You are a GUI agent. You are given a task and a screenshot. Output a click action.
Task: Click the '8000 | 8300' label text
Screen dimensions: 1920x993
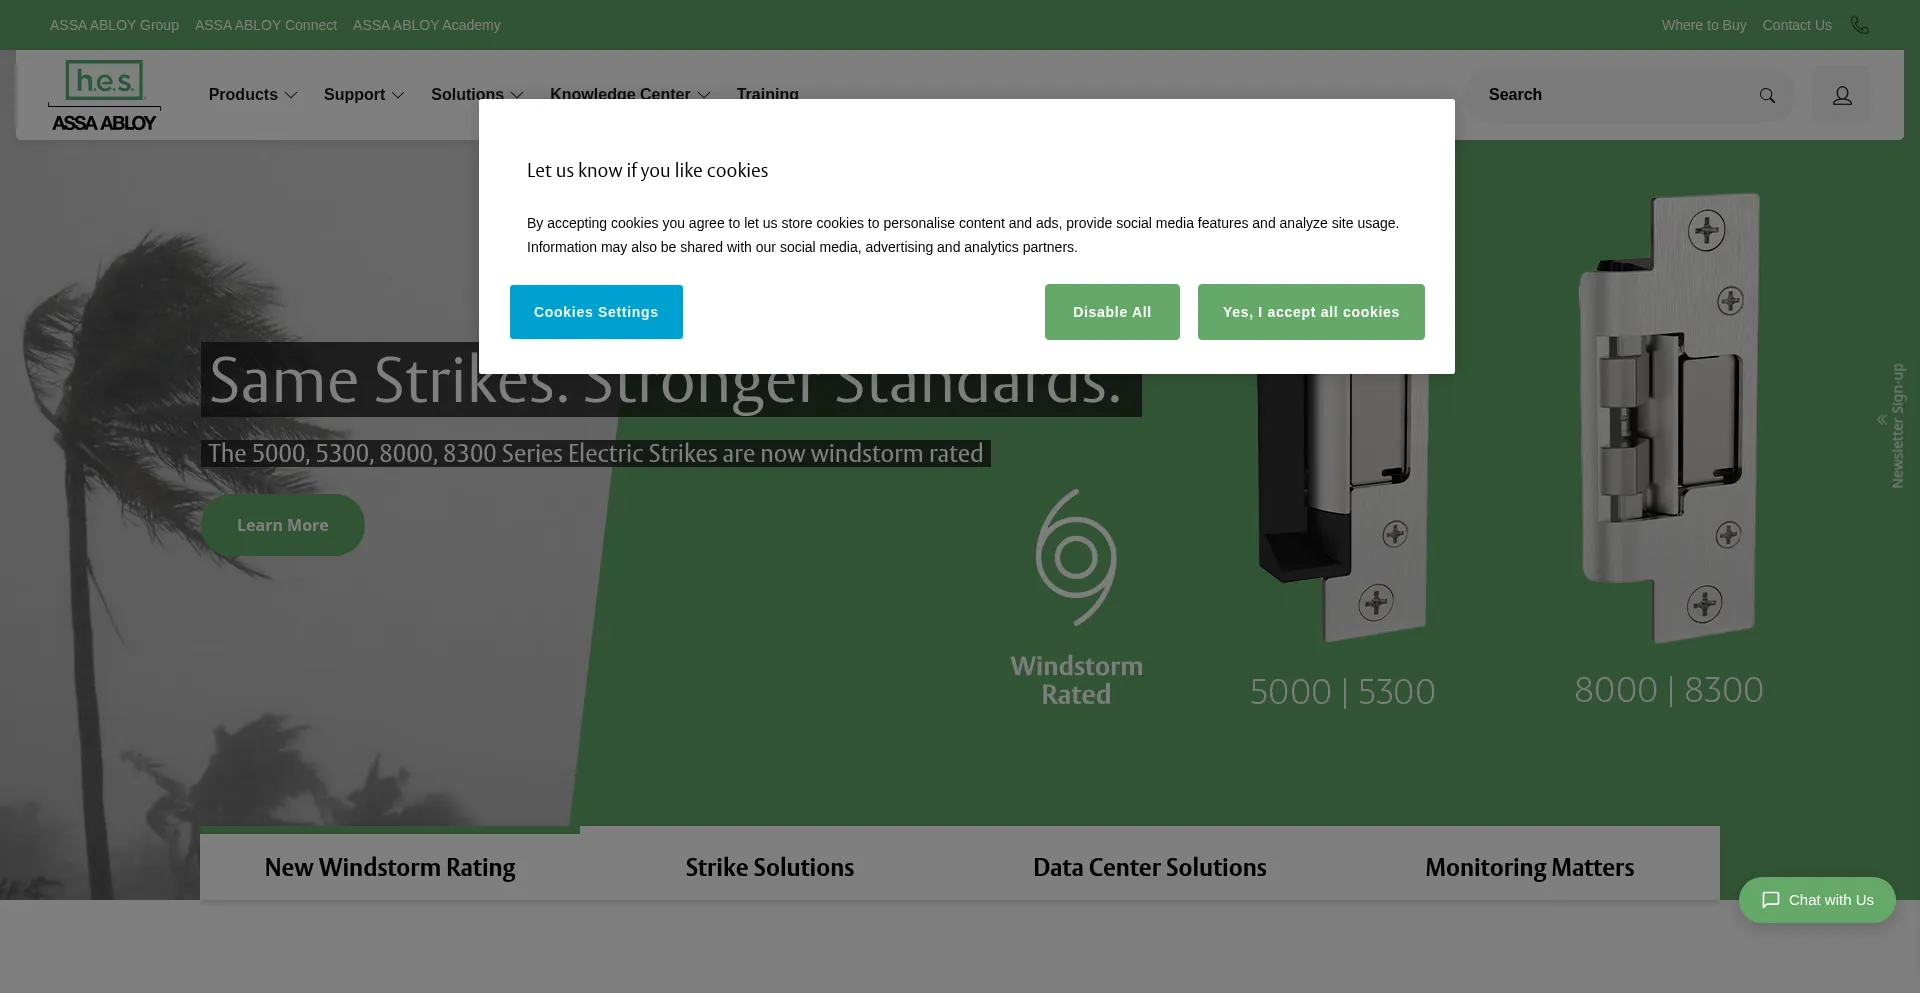(1669, 690)
